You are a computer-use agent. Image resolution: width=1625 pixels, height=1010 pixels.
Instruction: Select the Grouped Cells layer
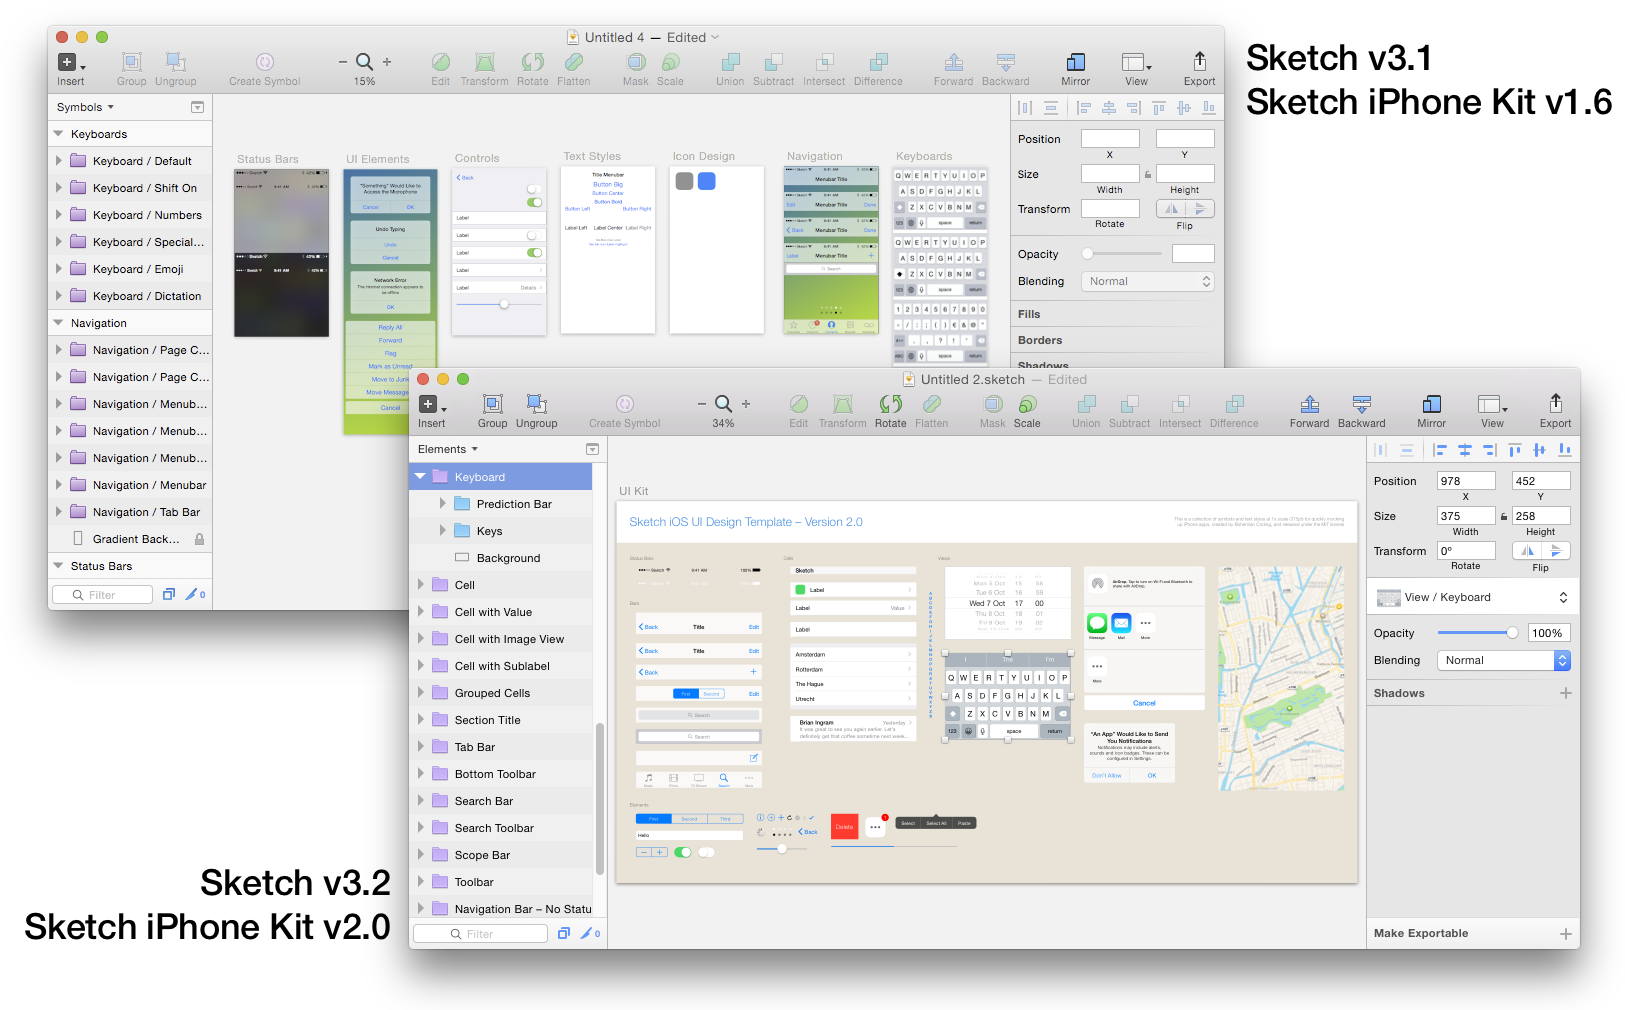click(x=501, y=693)
